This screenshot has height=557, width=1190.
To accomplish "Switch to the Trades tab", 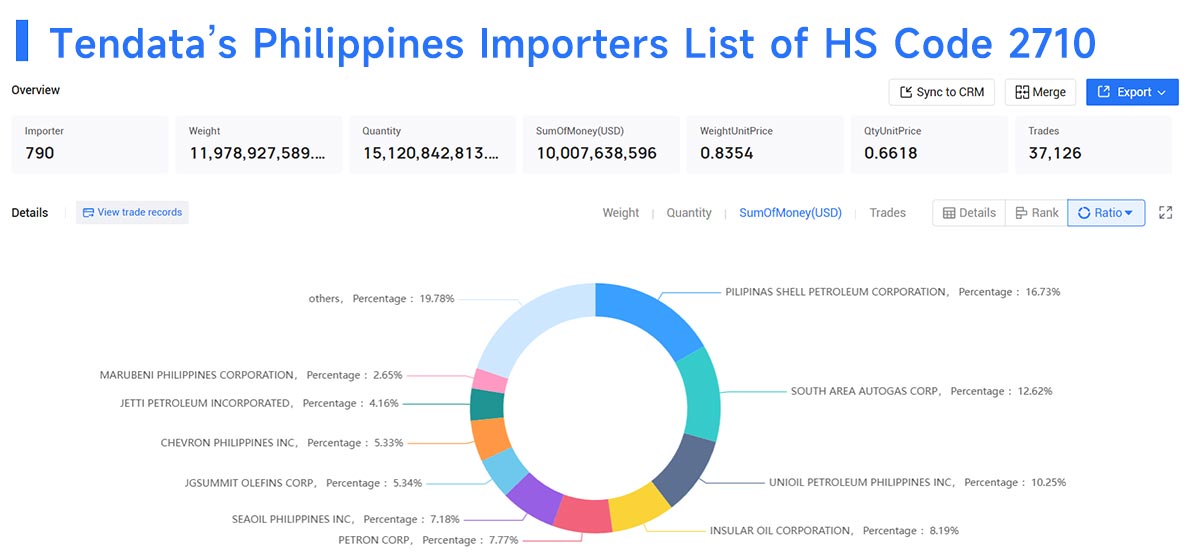I will pyautogui.click(x=888, y=213).
